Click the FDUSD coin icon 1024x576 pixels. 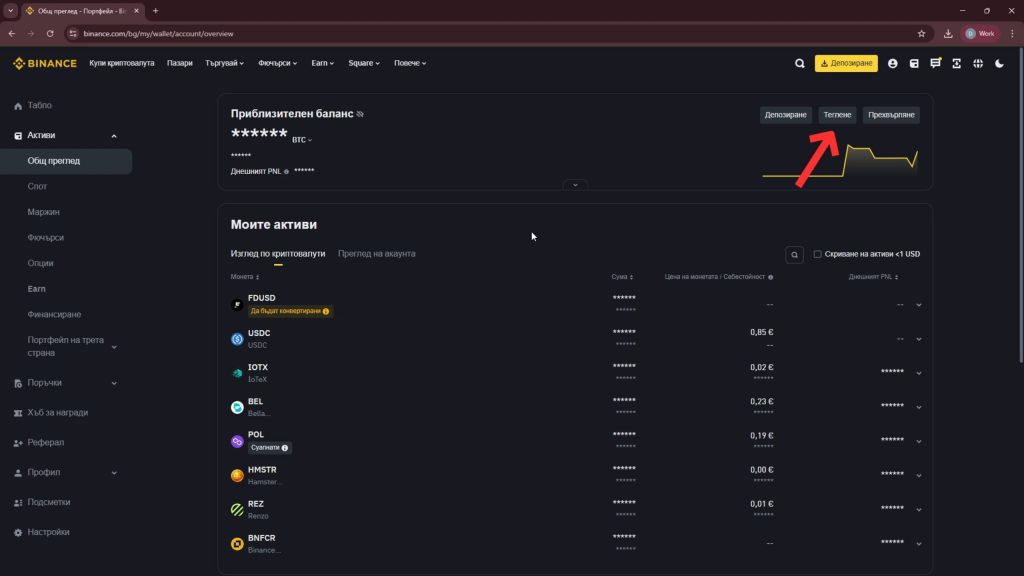coord(237,304)
